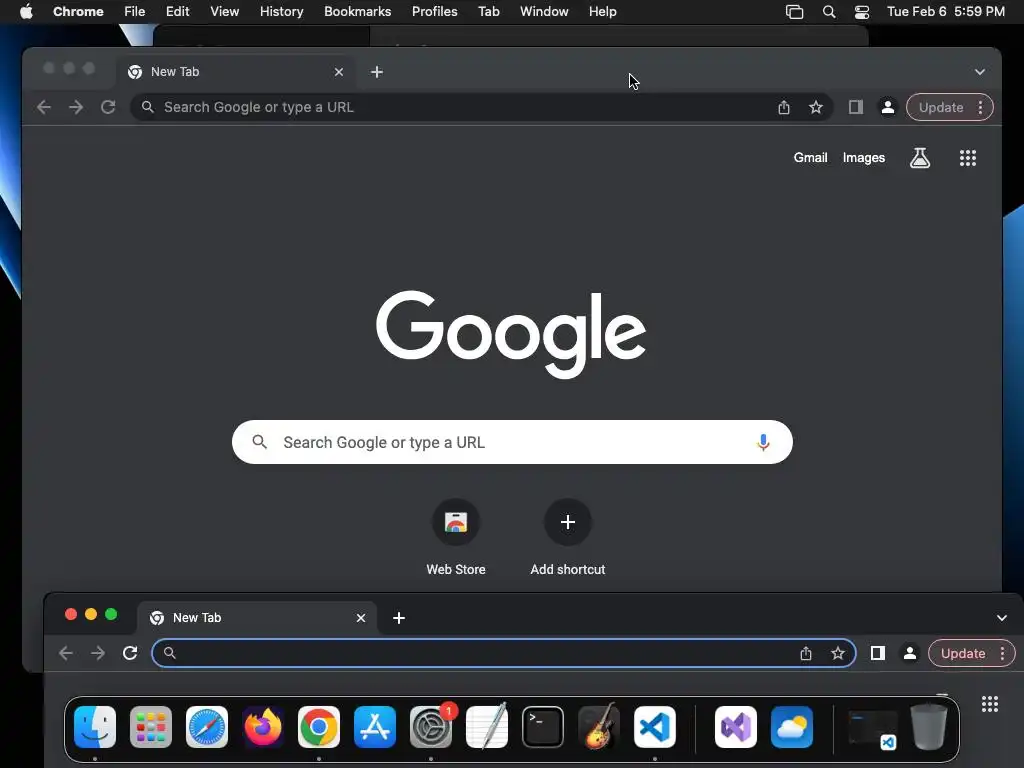Screen dimensions: 1024x768
Task: Launch Safari from the Dock
Action: coord(207,726)
